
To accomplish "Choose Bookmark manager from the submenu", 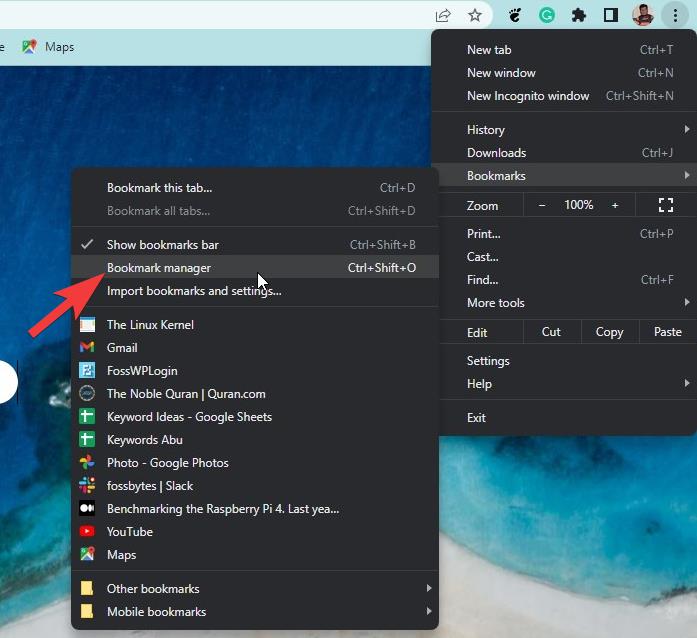I will (255, 268).
